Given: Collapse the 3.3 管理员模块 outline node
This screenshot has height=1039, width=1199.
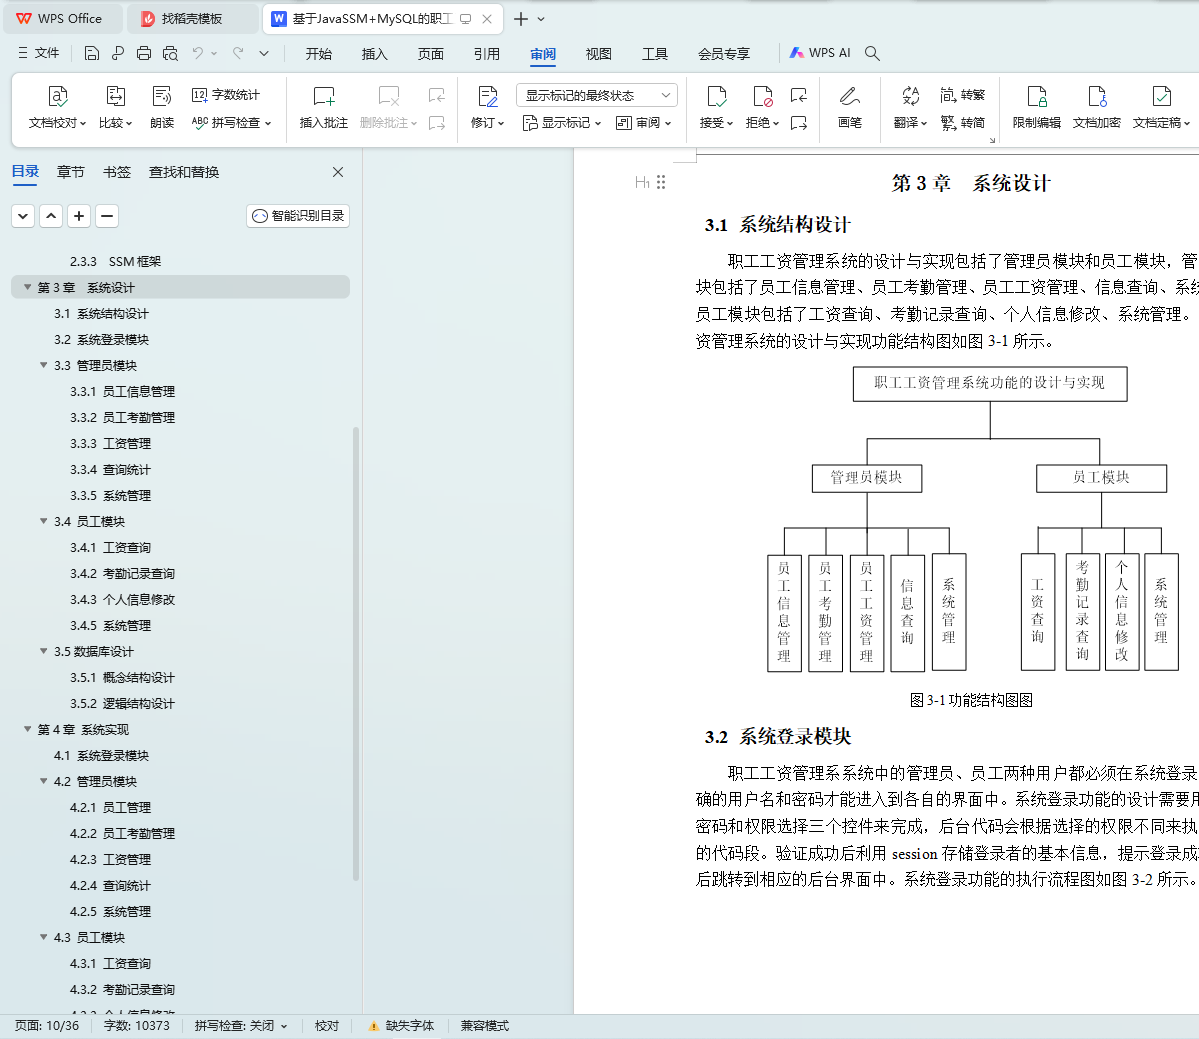Looking at the screenshot, I should pyautogui.click(x=44, y=365).
